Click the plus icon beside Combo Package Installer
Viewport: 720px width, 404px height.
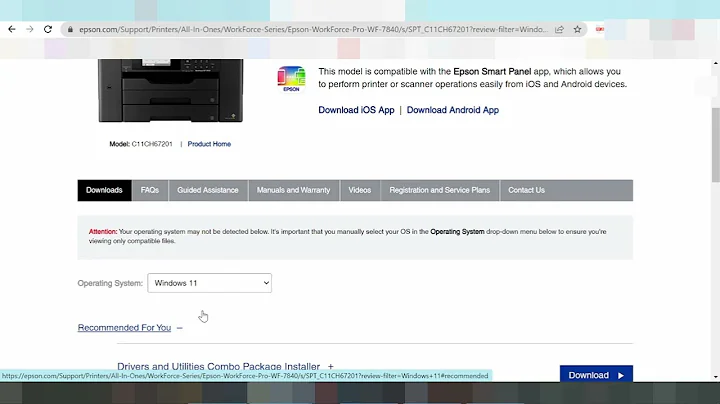(x=331, y=366)
